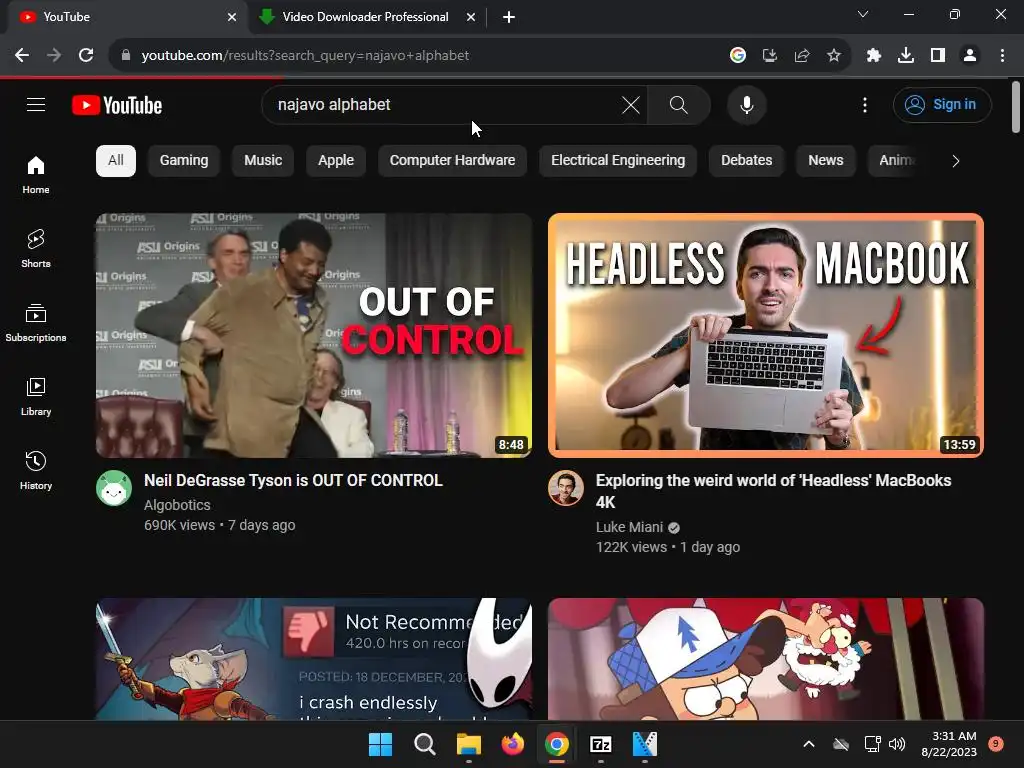Select the Debates filter chip
The width and height of the screenshot is (1024, 768).
coord(746,161)
